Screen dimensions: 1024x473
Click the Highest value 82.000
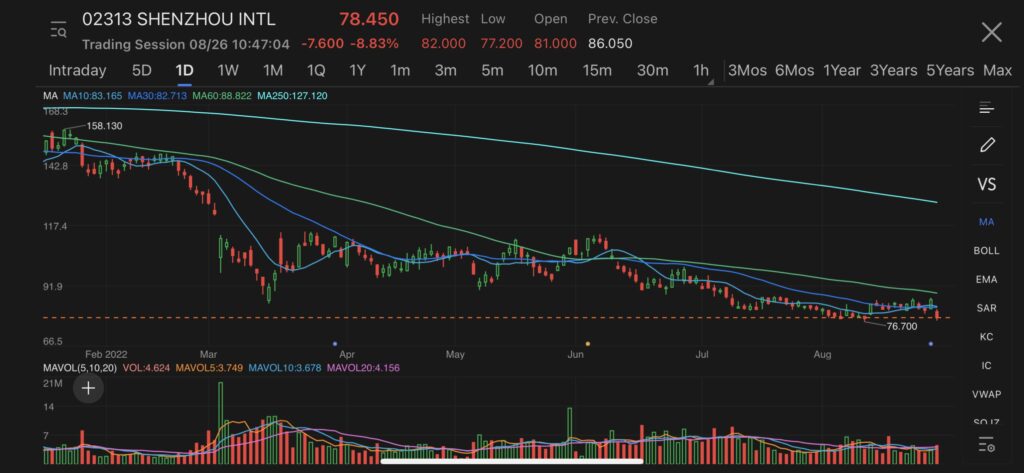443,44
